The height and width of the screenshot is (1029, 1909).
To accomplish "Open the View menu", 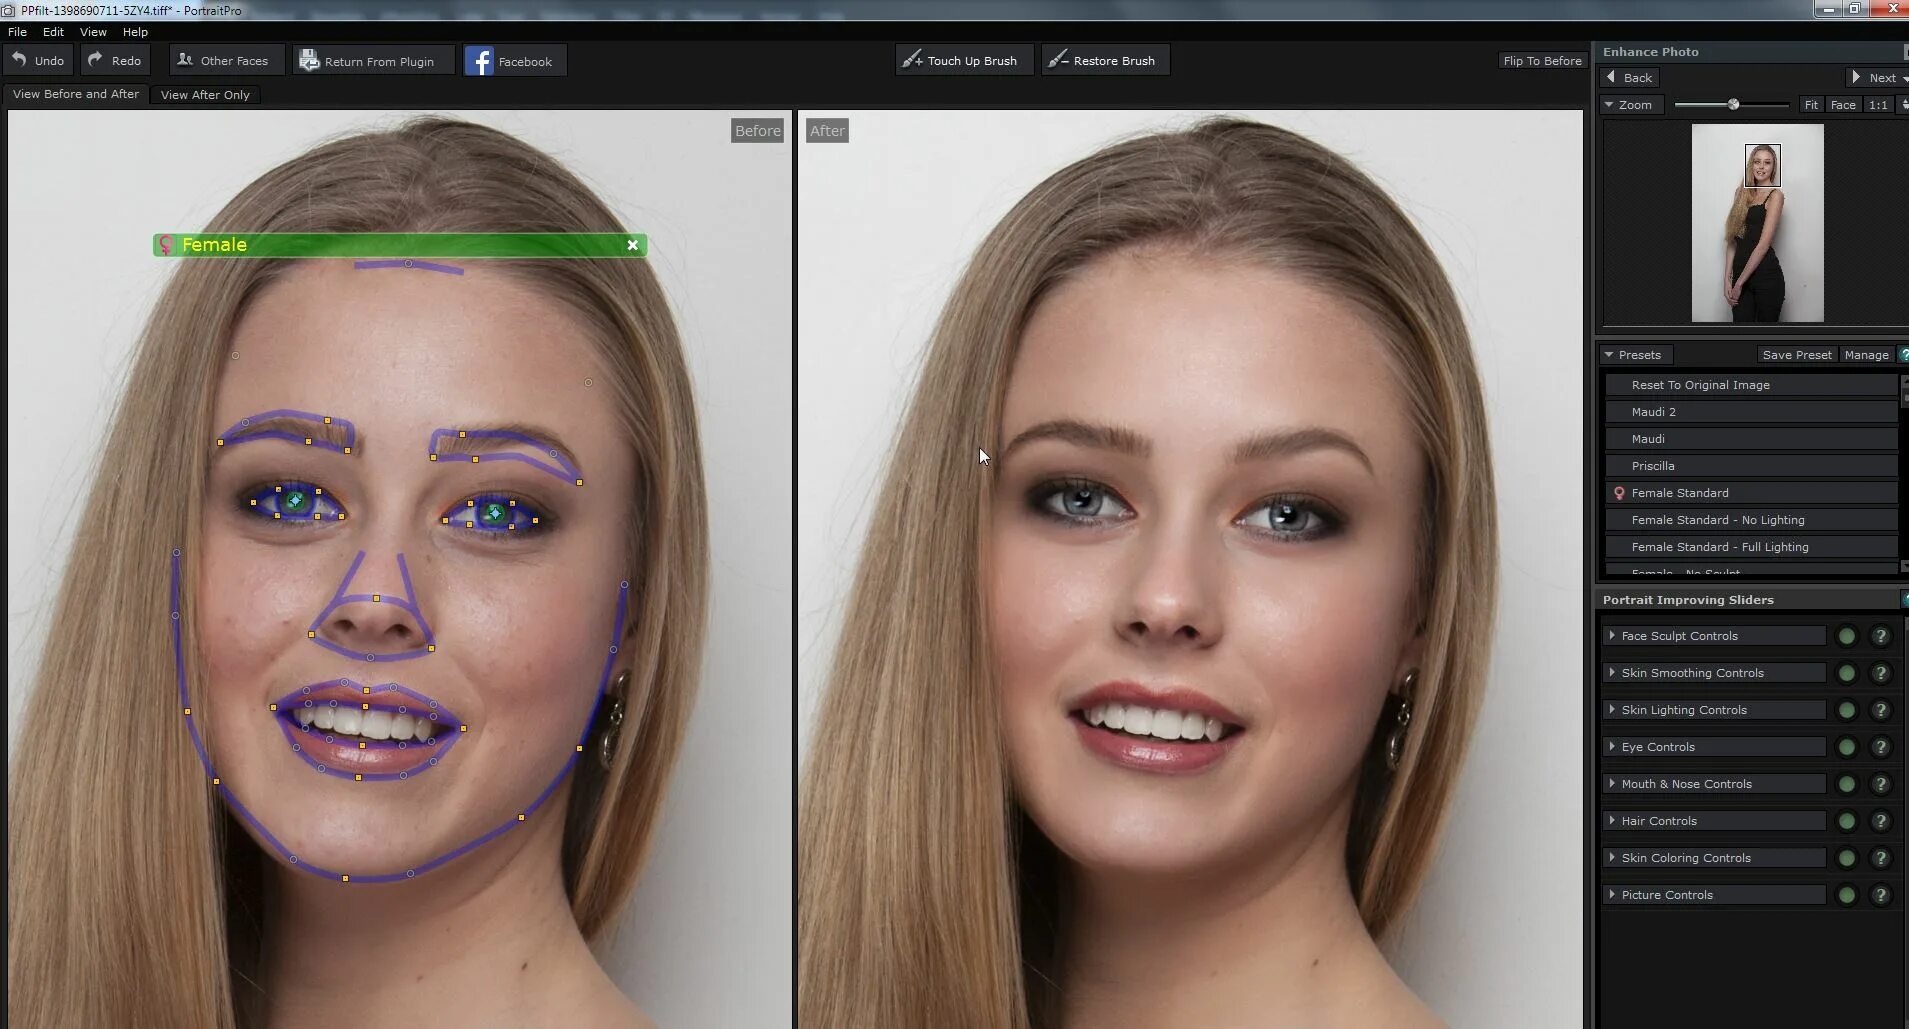I will tap(93, 32).
